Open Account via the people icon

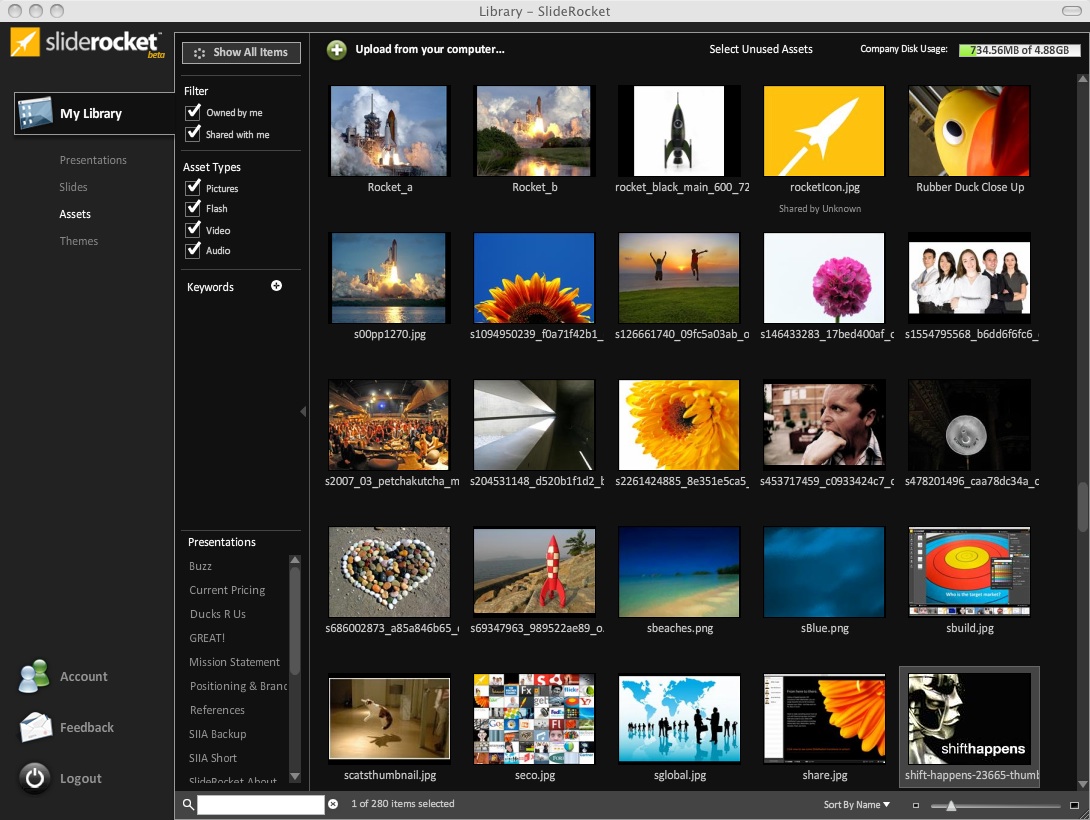[35, 677]
